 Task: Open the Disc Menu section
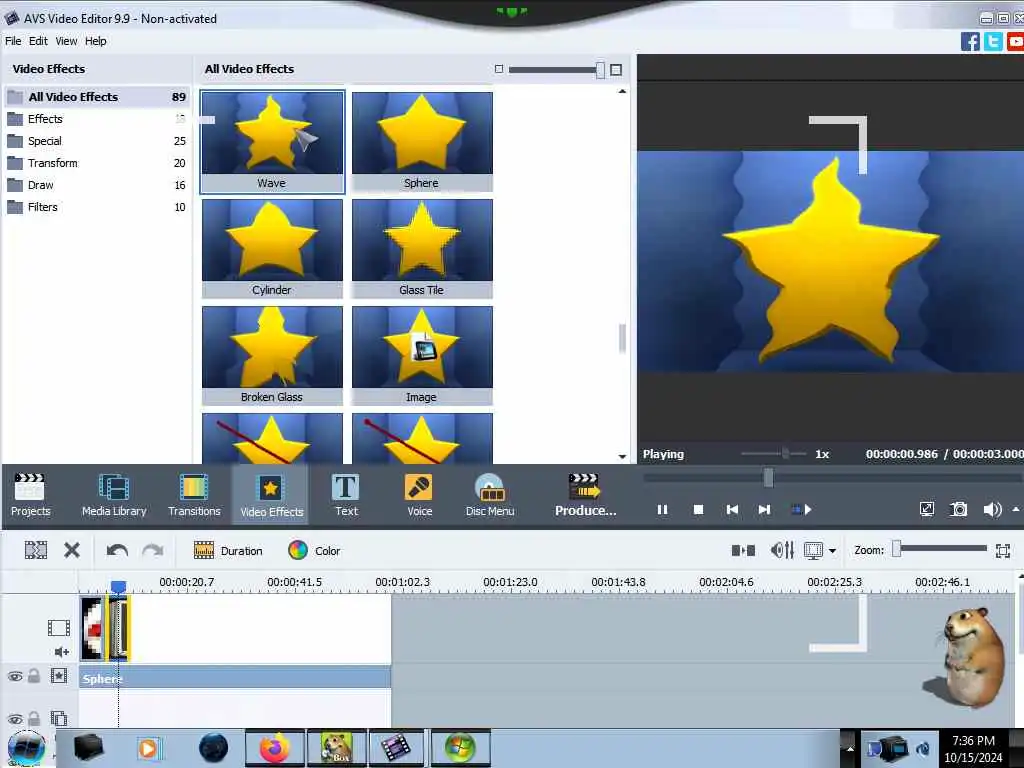490,495
